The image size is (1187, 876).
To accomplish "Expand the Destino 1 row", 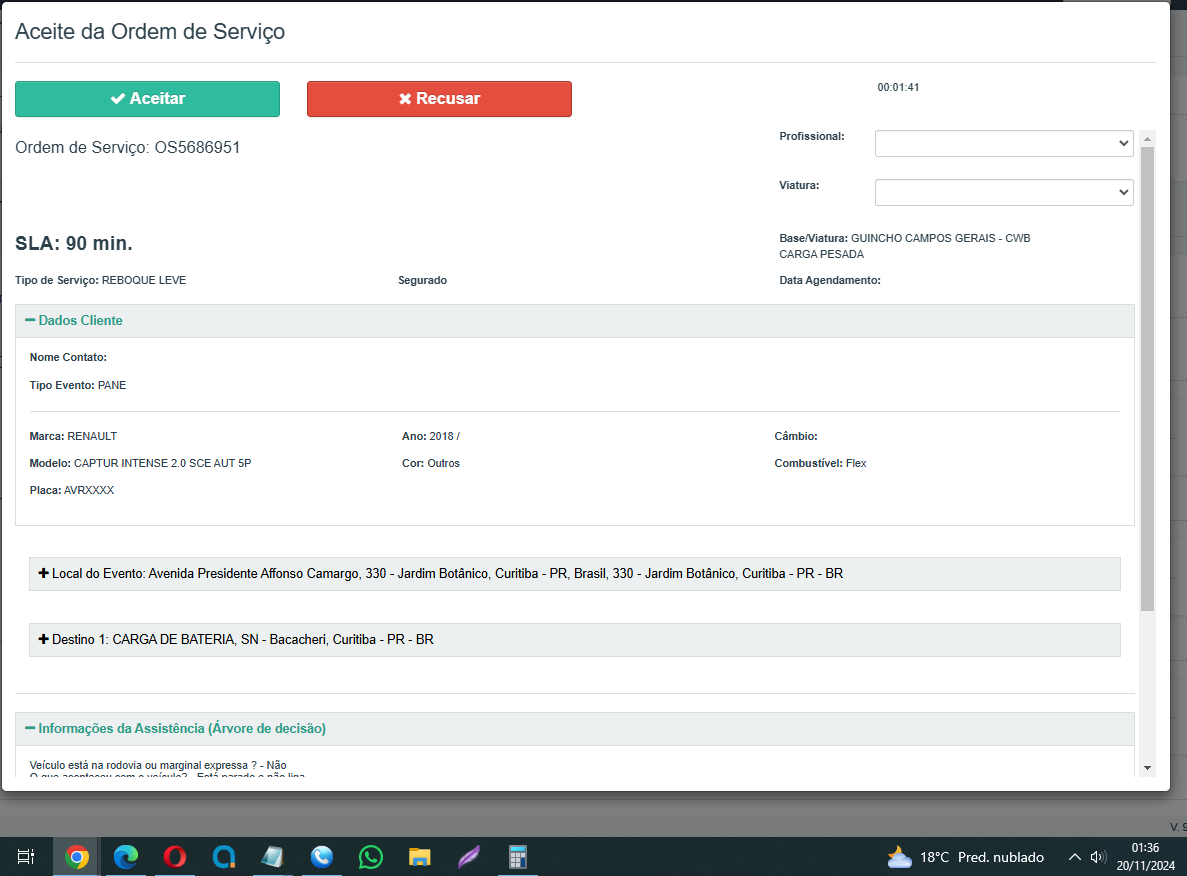I will 575,640.
